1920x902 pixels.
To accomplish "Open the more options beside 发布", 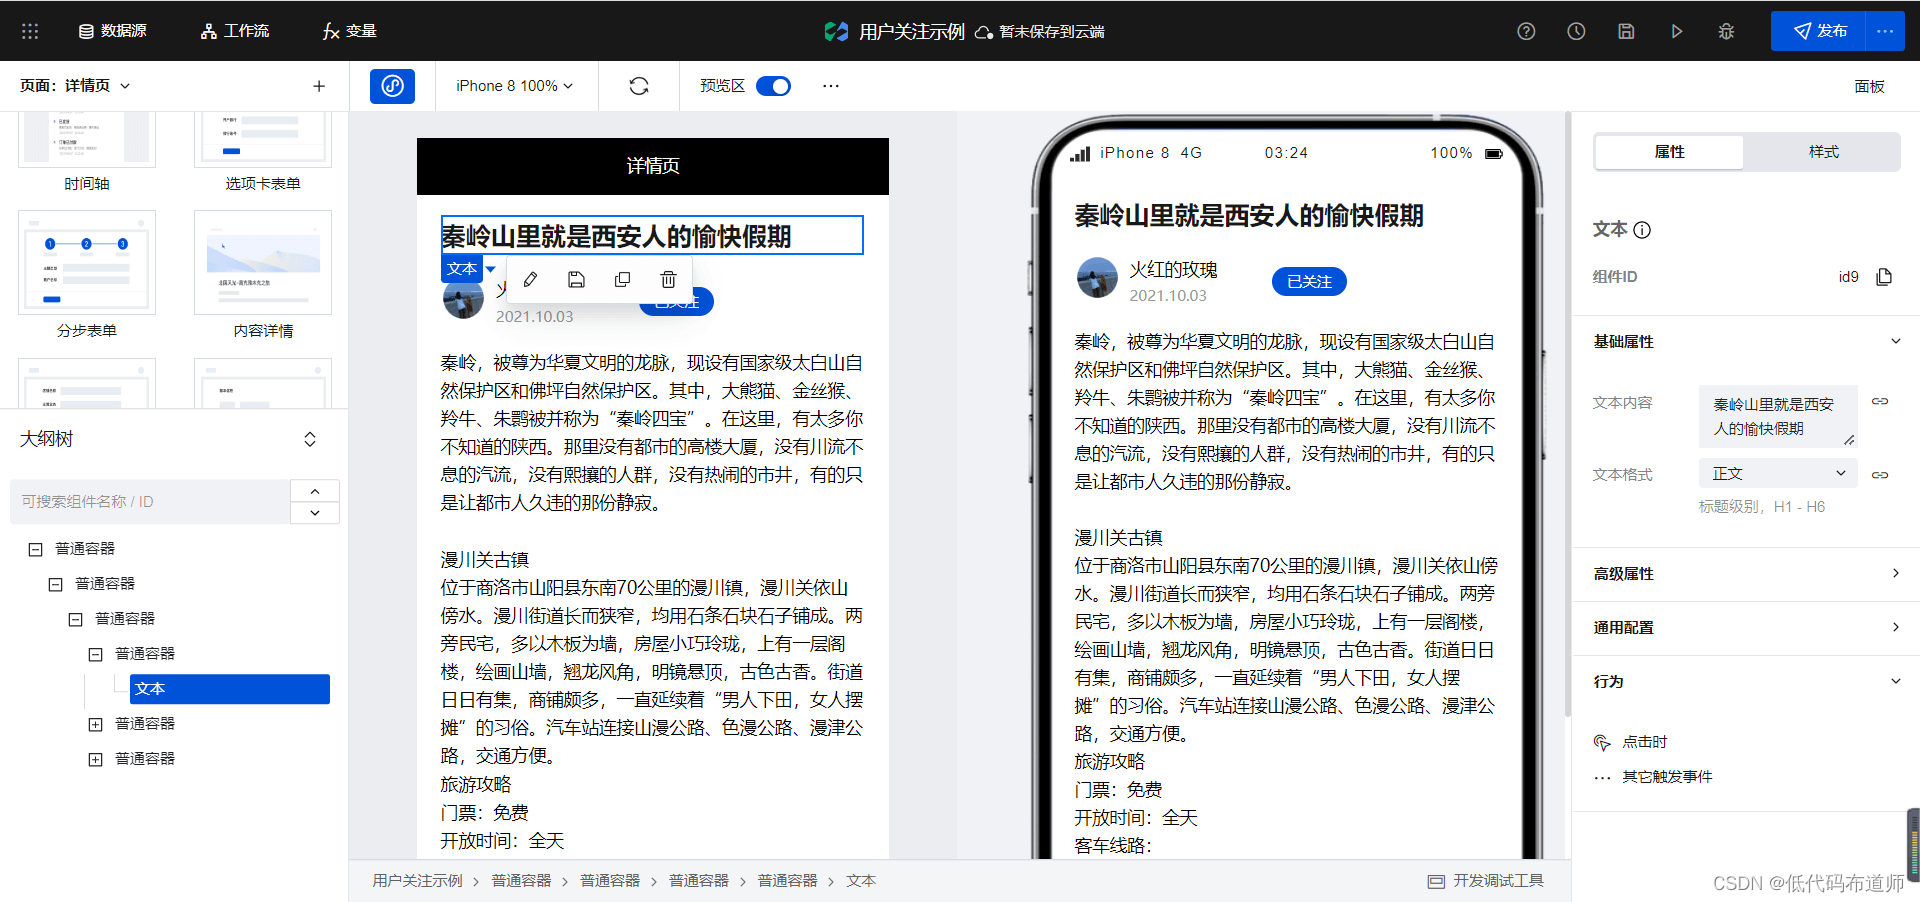I will [1885, 31].
